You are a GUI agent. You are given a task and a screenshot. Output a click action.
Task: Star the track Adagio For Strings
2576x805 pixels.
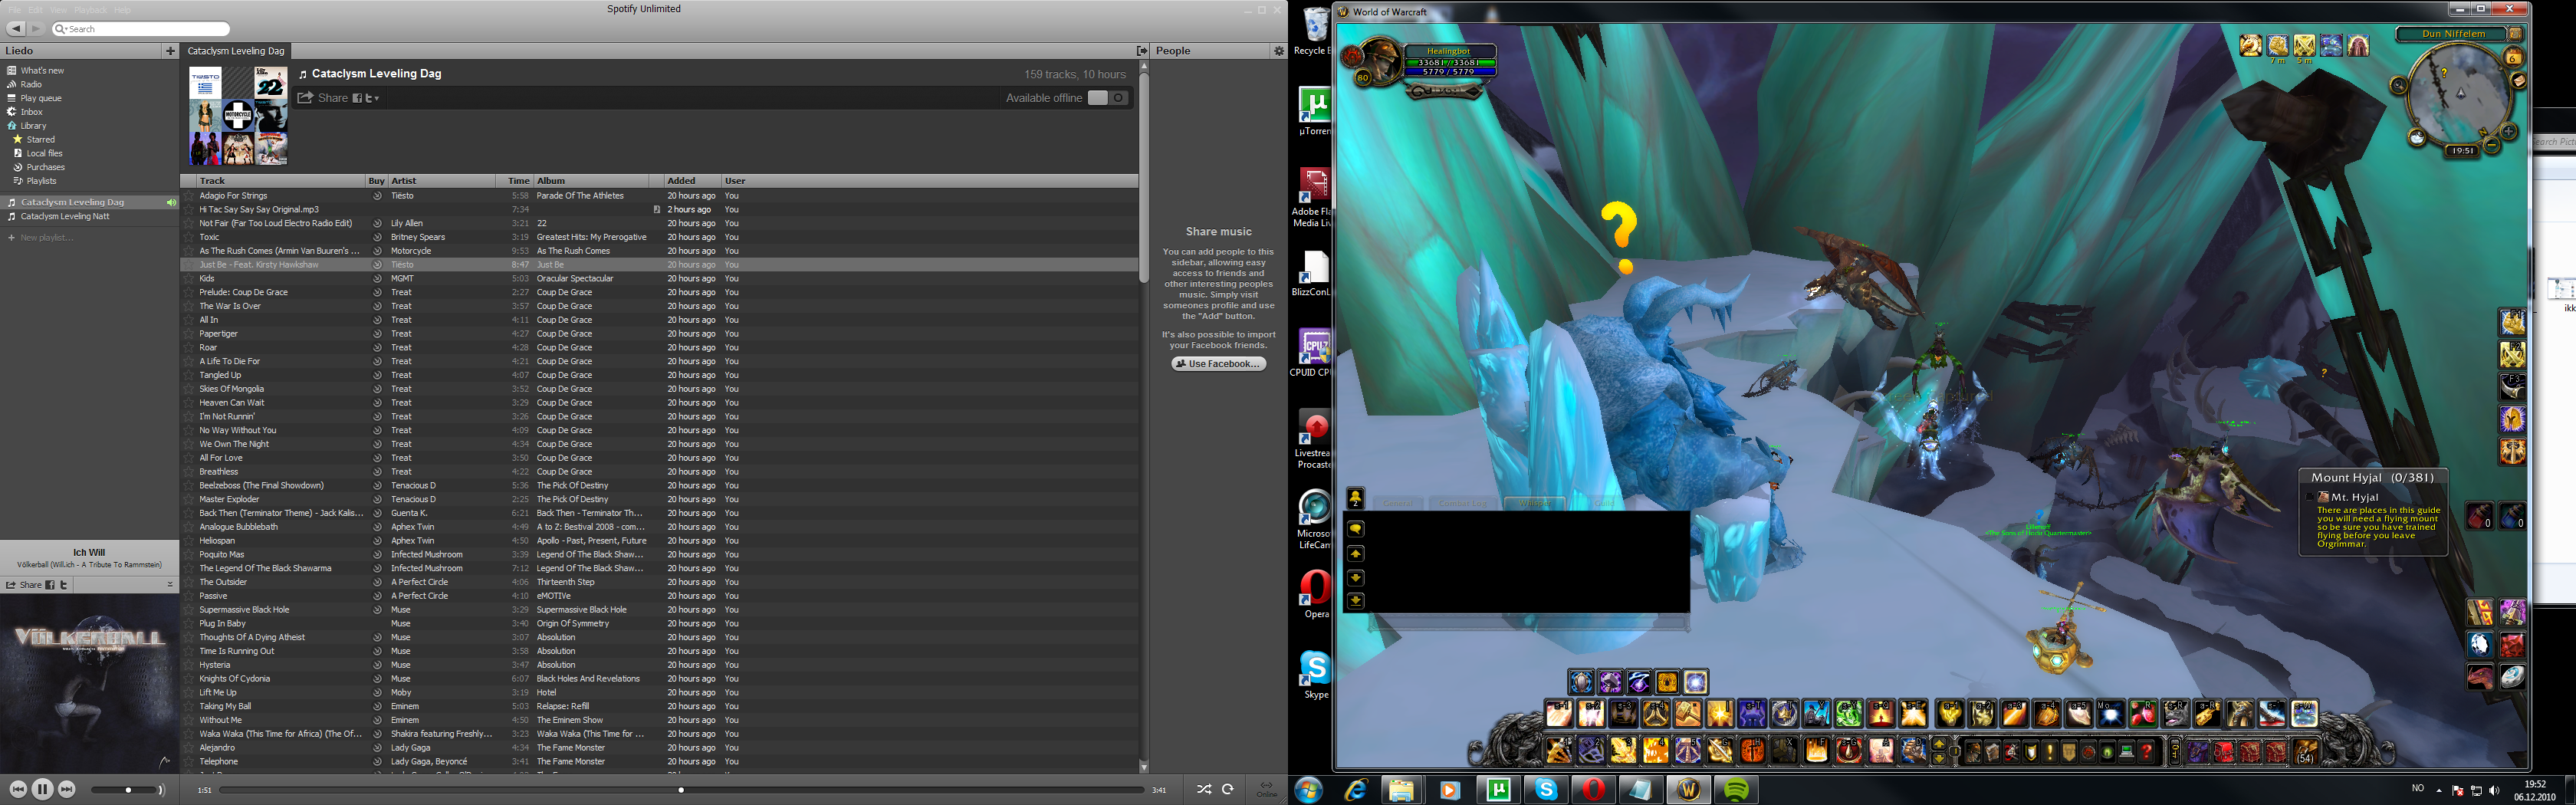tap(189, 196)
